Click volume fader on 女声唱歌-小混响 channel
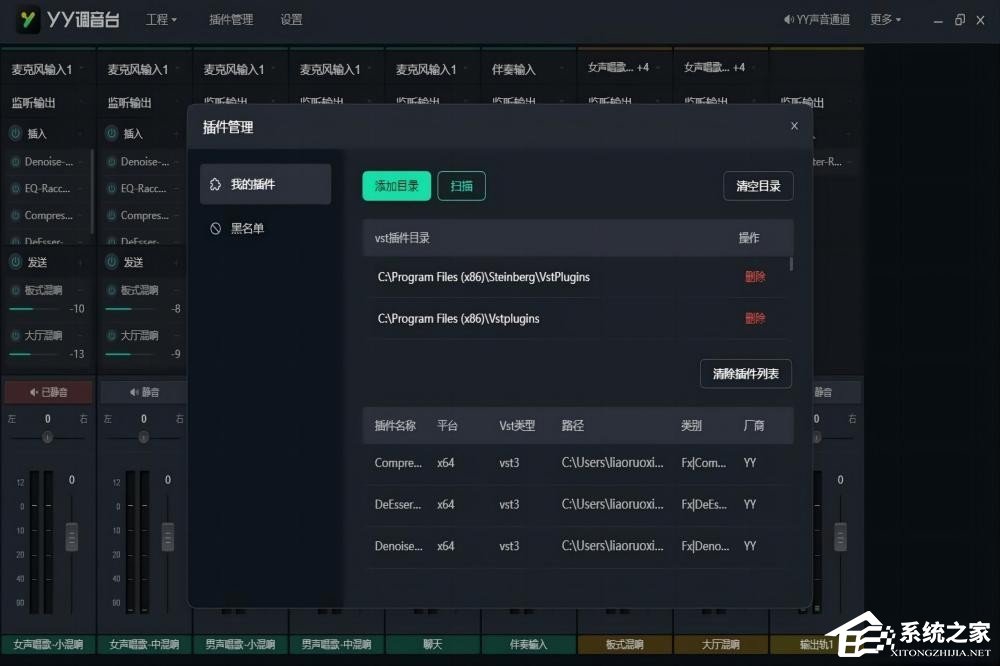Image resolution: width=1000 pixels, height=666 pixels. [x=71, y=536]
